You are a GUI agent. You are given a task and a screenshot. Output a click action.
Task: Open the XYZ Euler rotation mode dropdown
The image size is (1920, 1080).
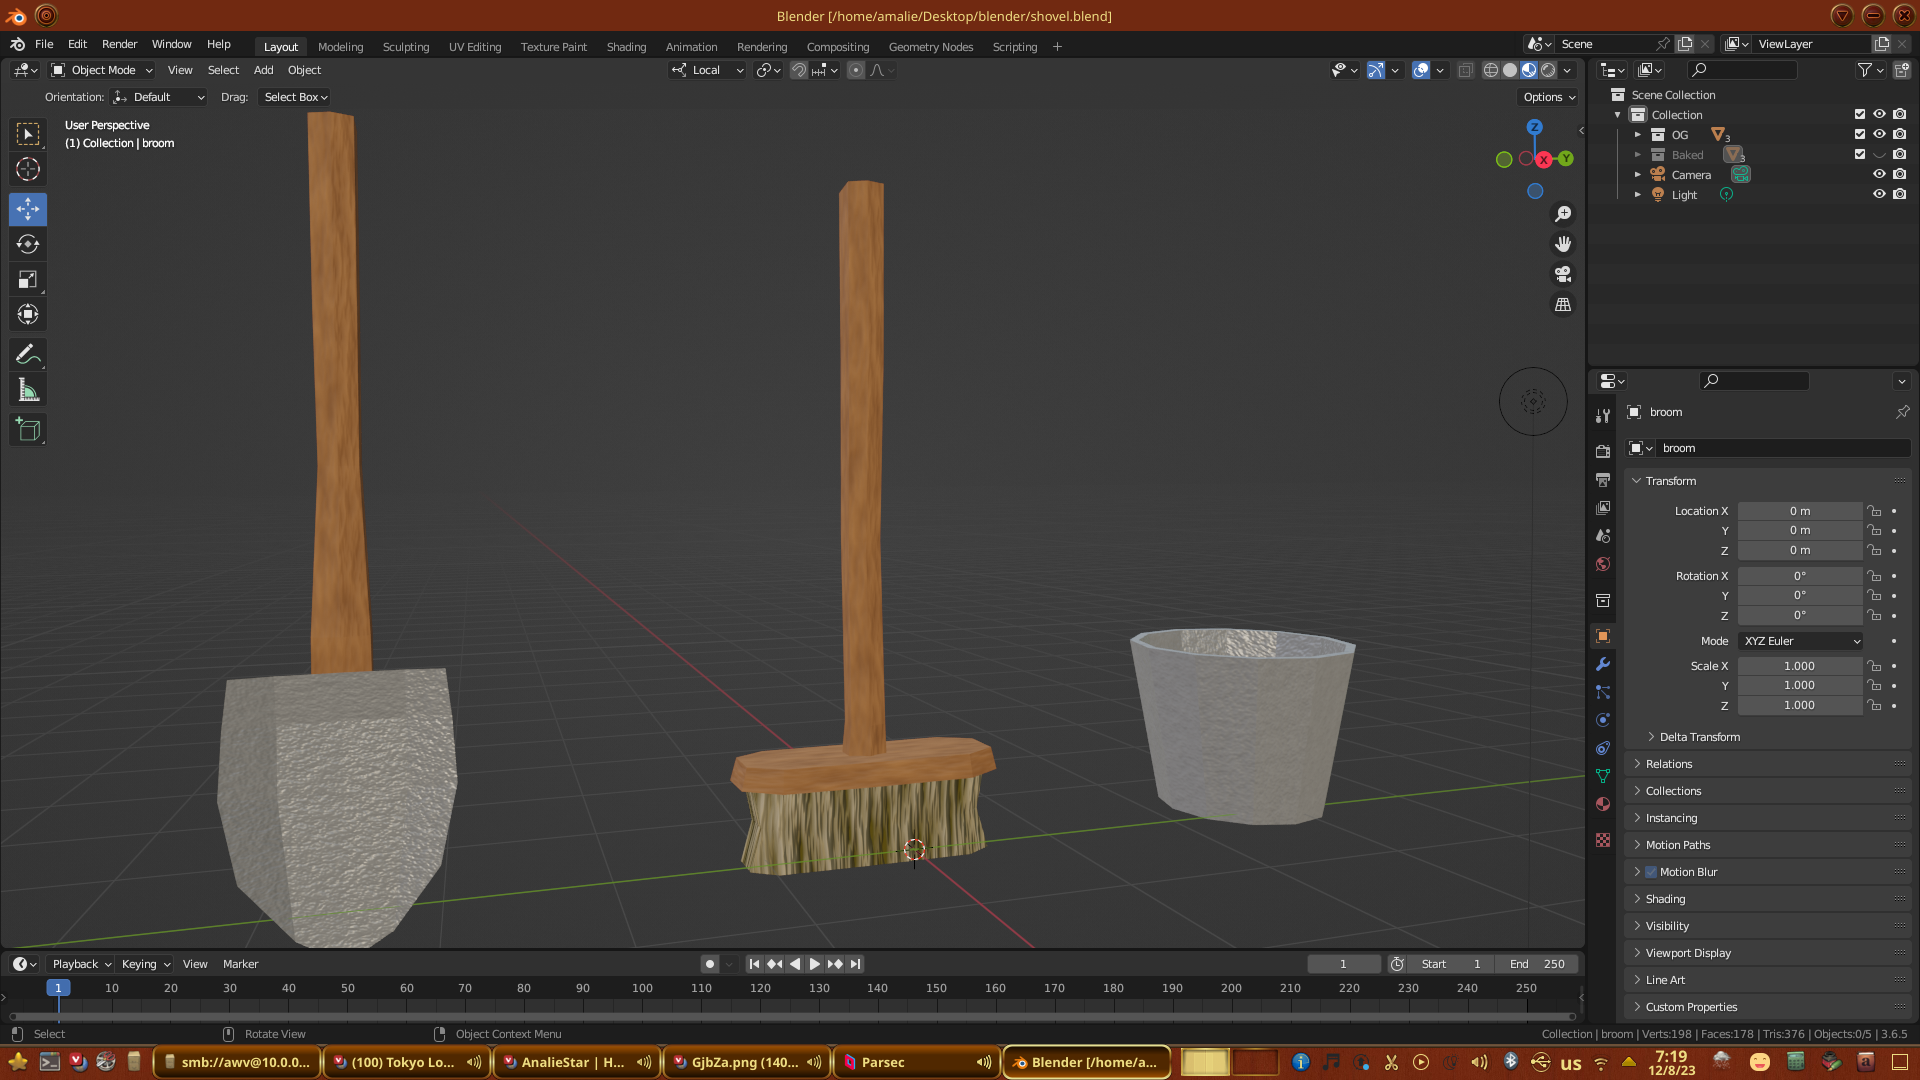(x=1801, y=641)
